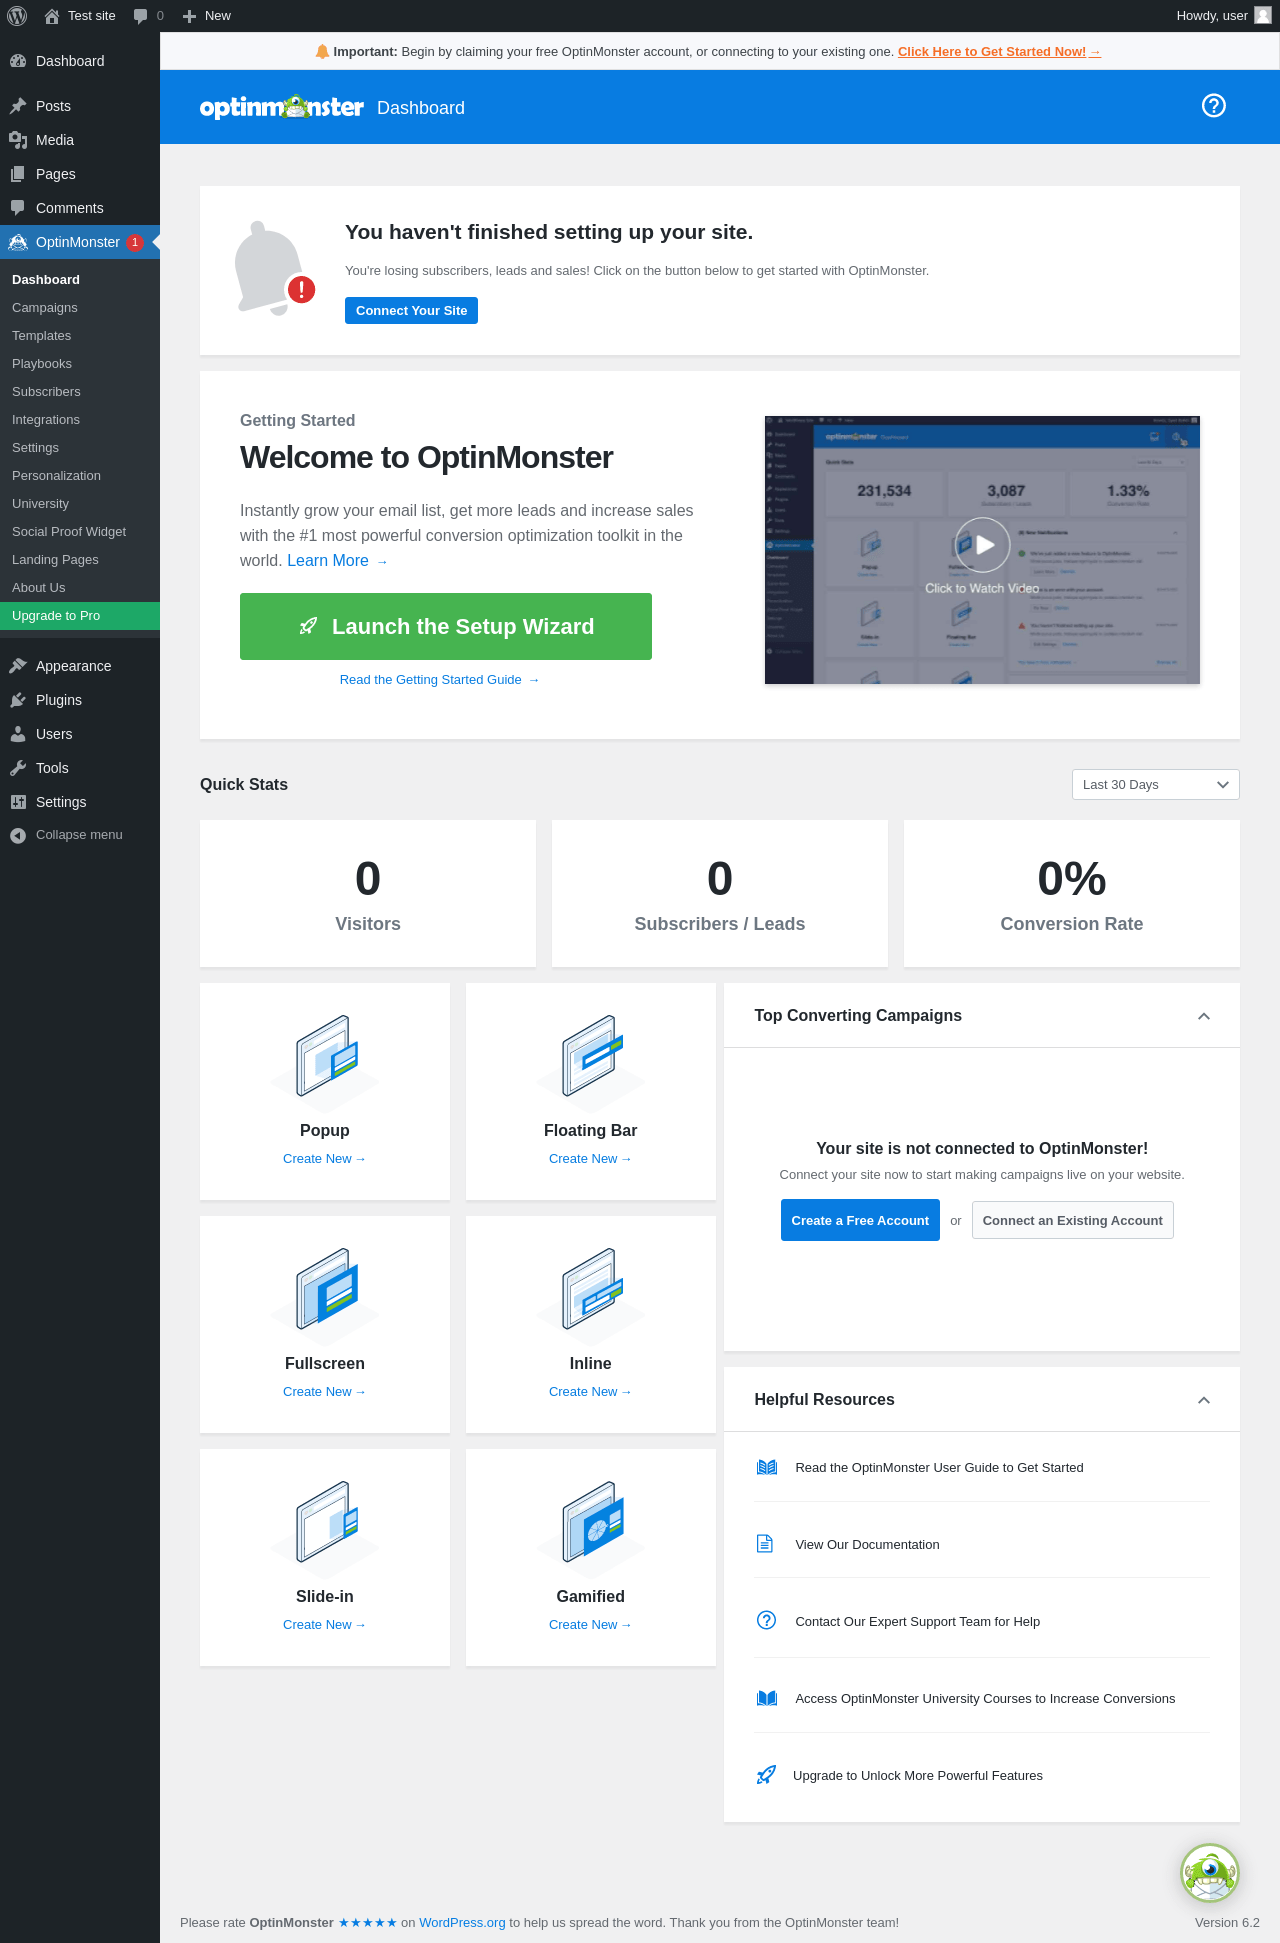The image size is (1280, 1943).
Task: Click the Upgrade to Pro sidebar item
Action: pos(80,616)
